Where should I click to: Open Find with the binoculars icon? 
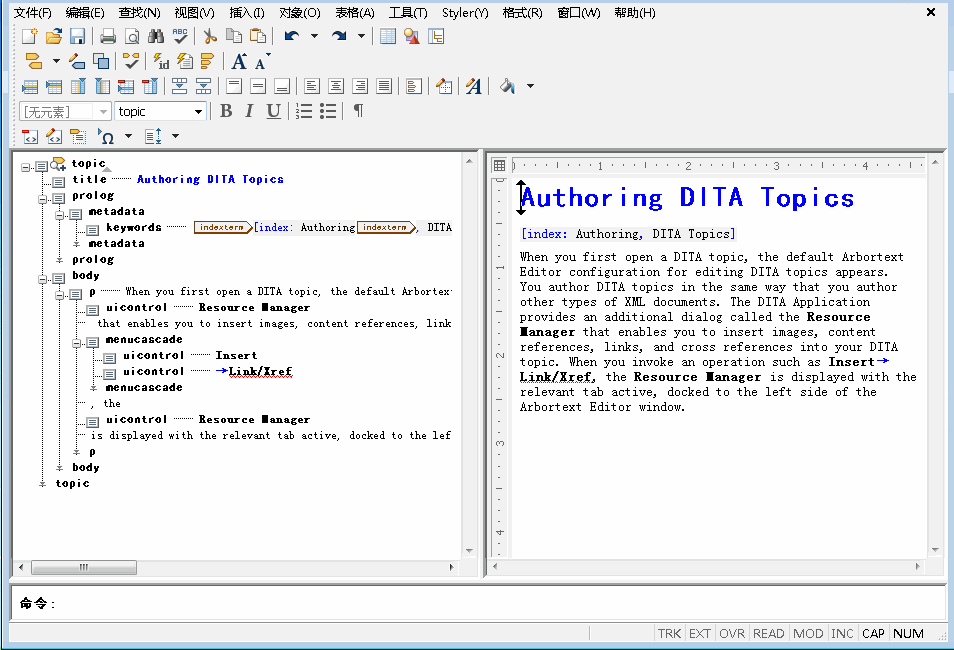[x=156, y=37]
